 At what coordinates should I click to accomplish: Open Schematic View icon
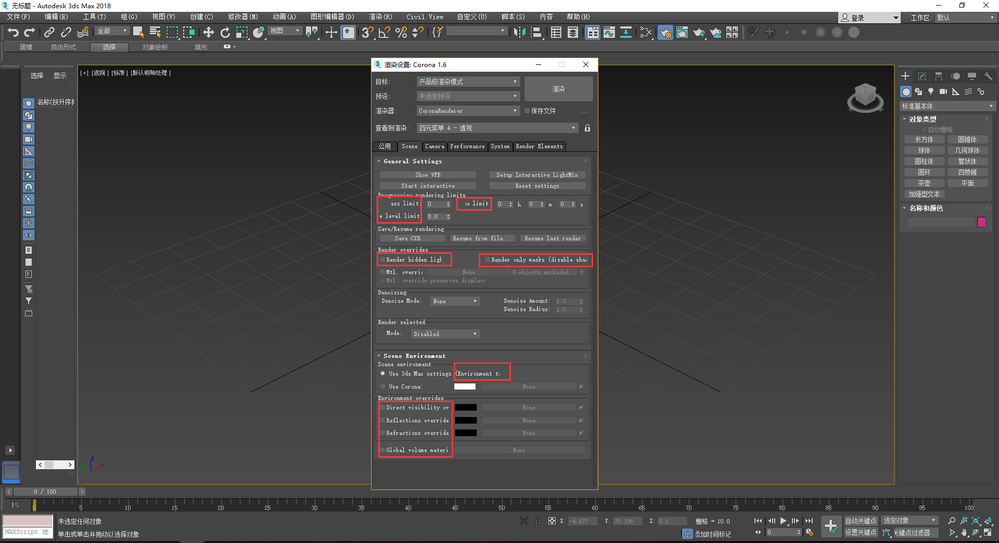click(x=626, y=32)
